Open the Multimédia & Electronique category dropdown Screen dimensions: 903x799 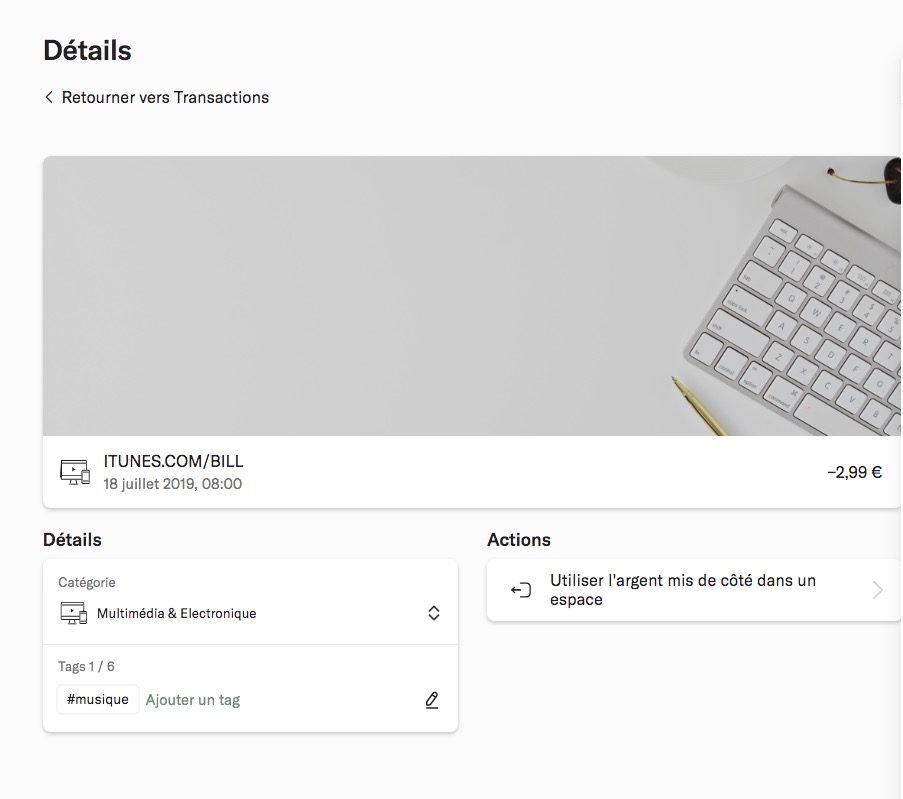(177, 613)
